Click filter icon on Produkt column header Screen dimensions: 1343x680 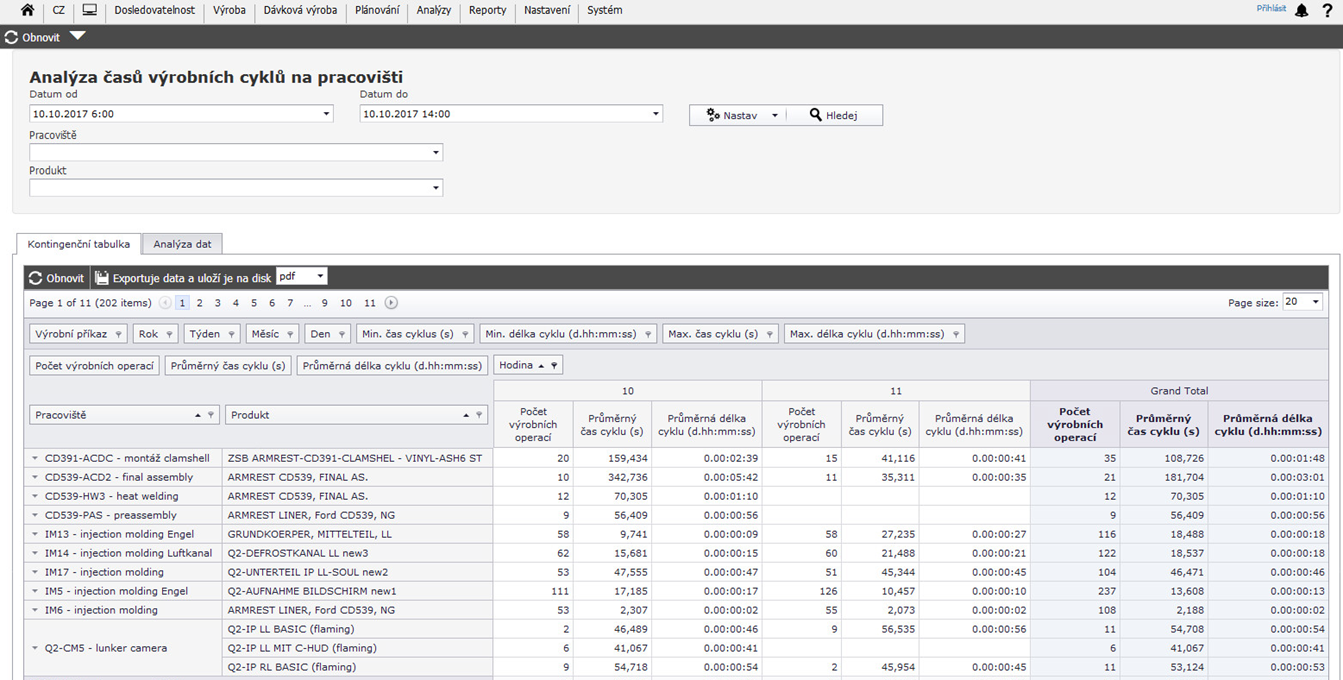[479, 415]
